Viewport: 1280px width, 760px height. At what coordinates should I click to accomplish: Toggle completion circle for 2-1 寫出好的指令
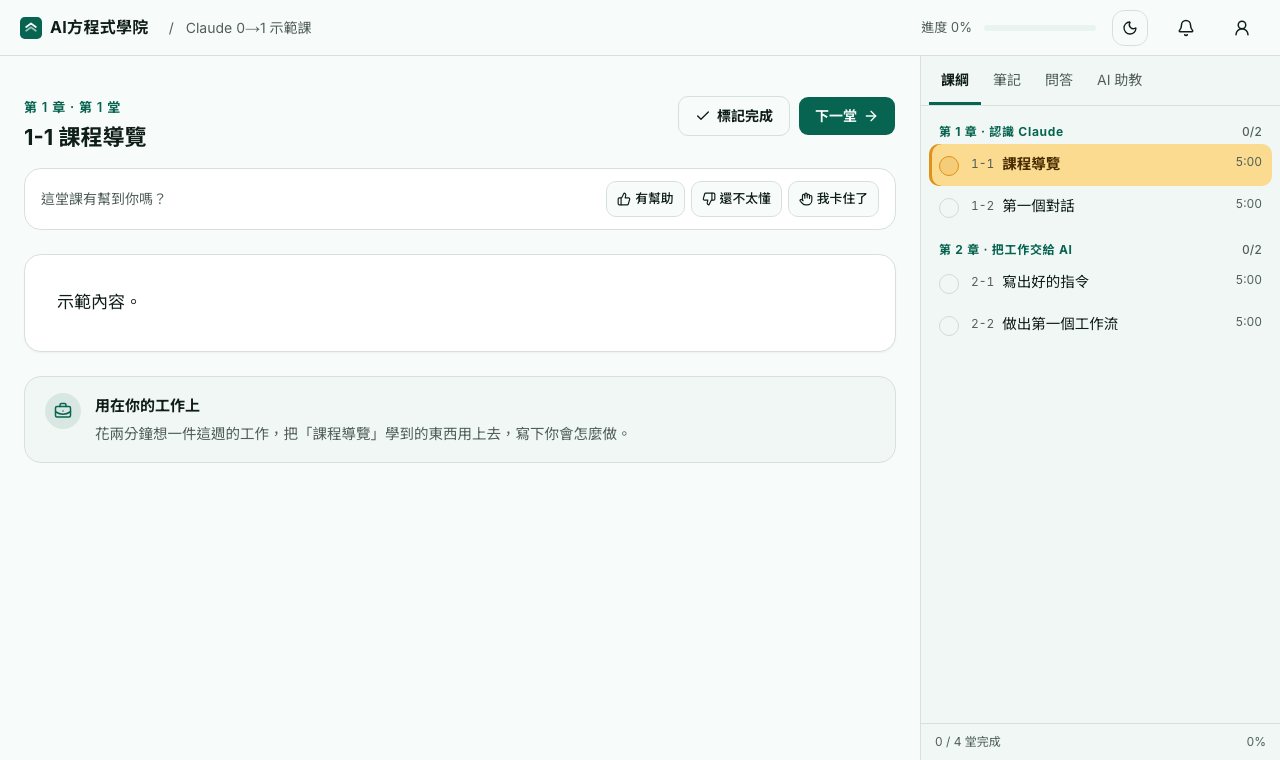(949, 284)
